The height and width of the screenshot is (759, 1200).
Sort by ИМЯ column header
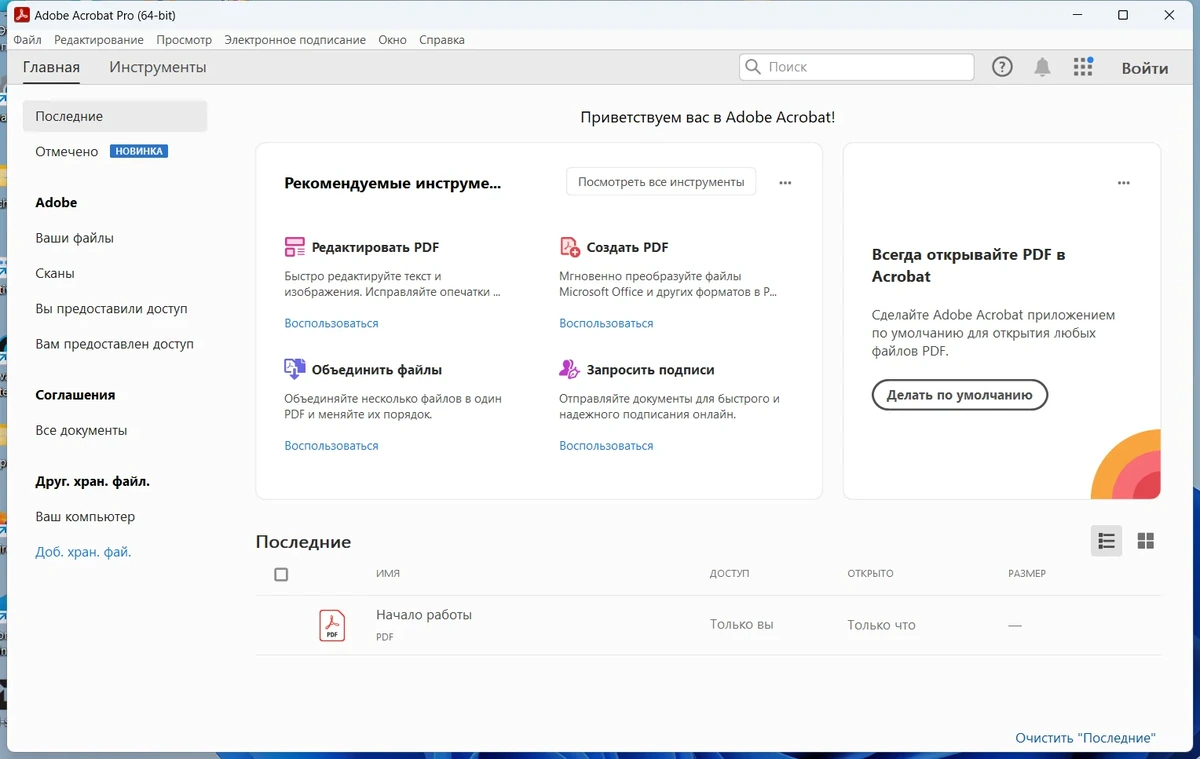point(388,574)
